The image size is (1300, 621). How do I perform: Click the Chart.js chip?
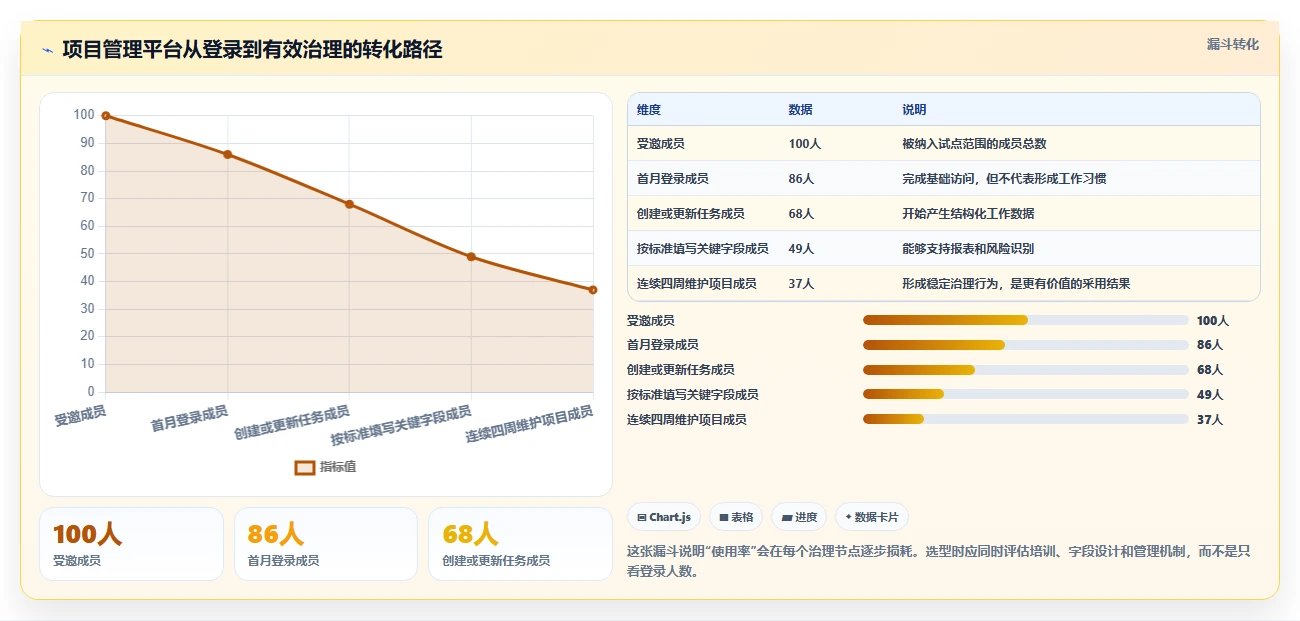pyautogui.click(x=664, y=517)
